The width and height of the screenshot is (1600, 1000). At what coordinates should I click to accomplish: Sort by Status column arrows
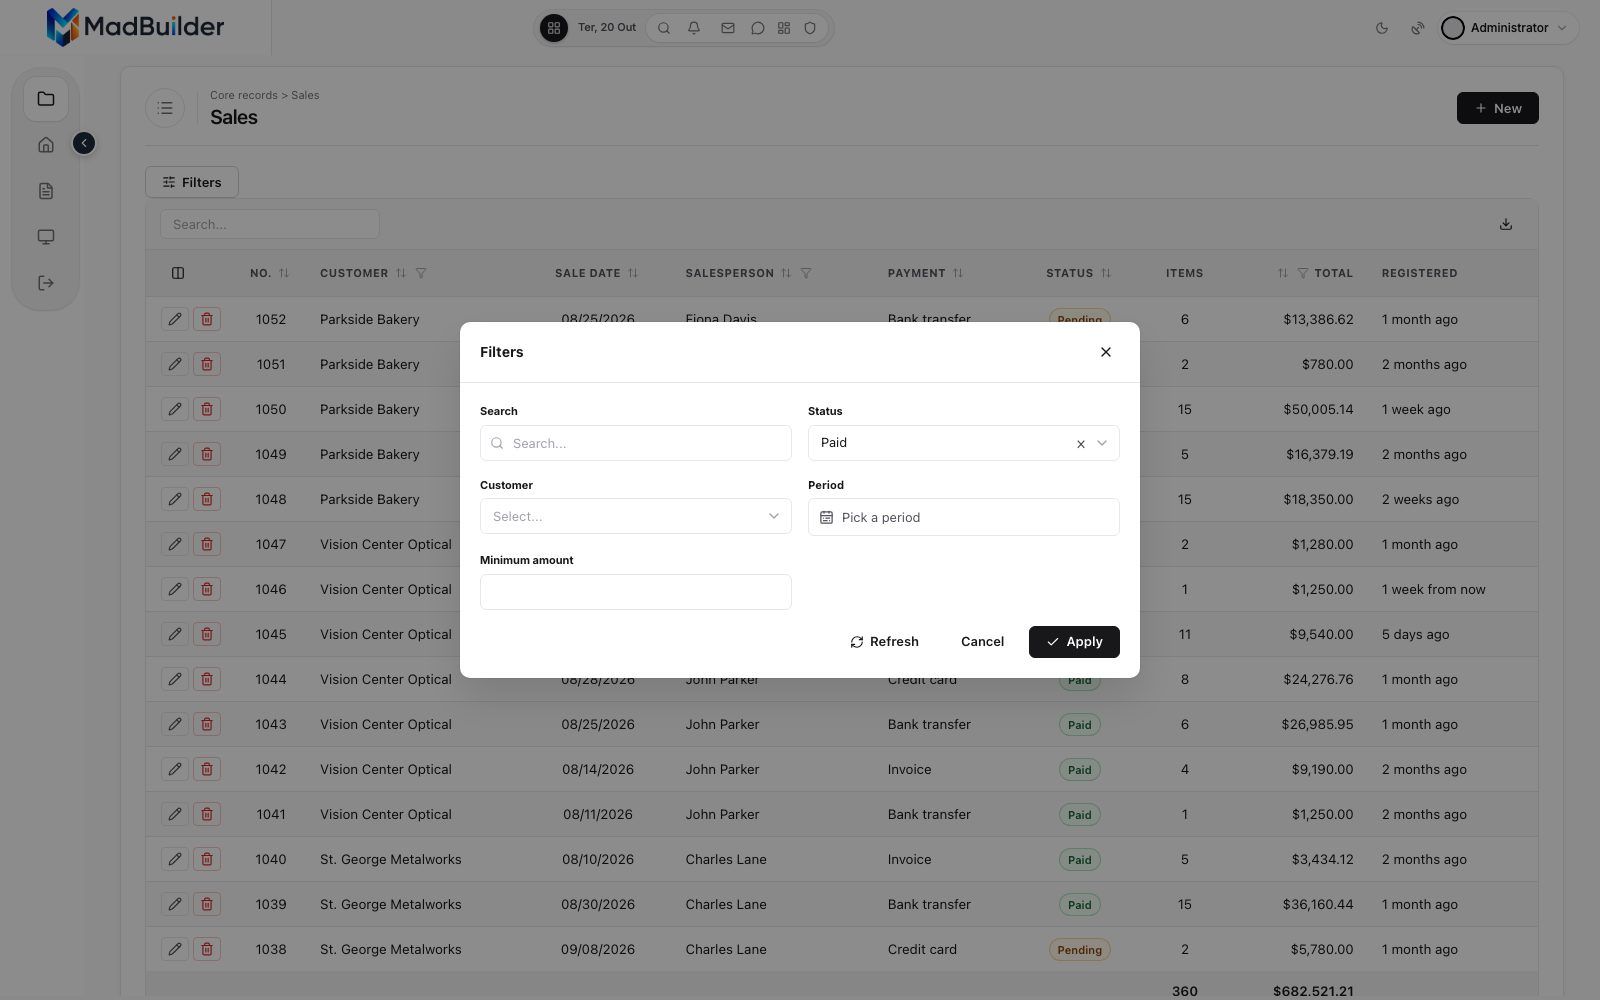coord(1106,273)
